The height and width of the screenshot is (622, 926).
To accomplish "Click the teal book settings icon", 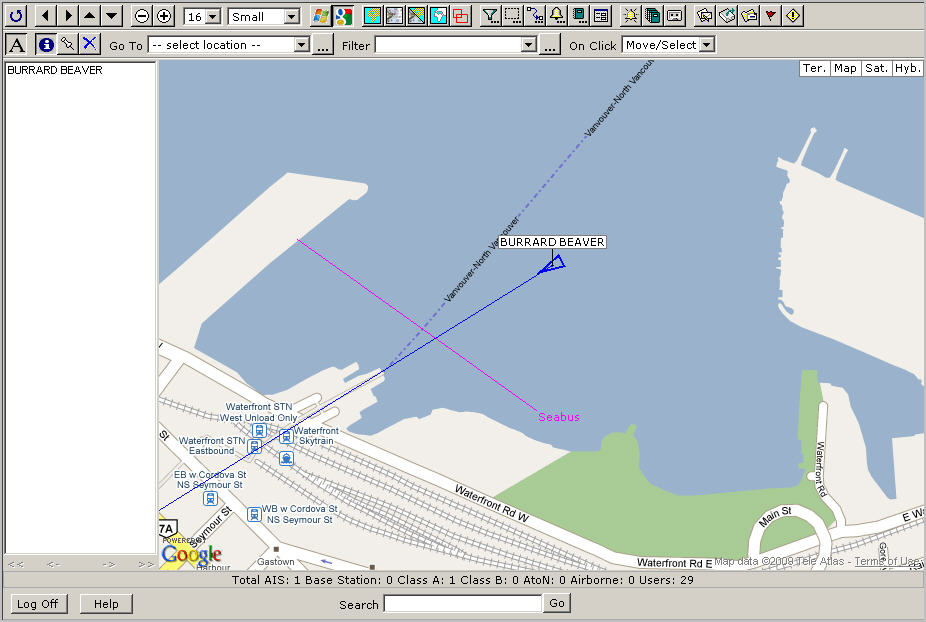I will 579,16.
